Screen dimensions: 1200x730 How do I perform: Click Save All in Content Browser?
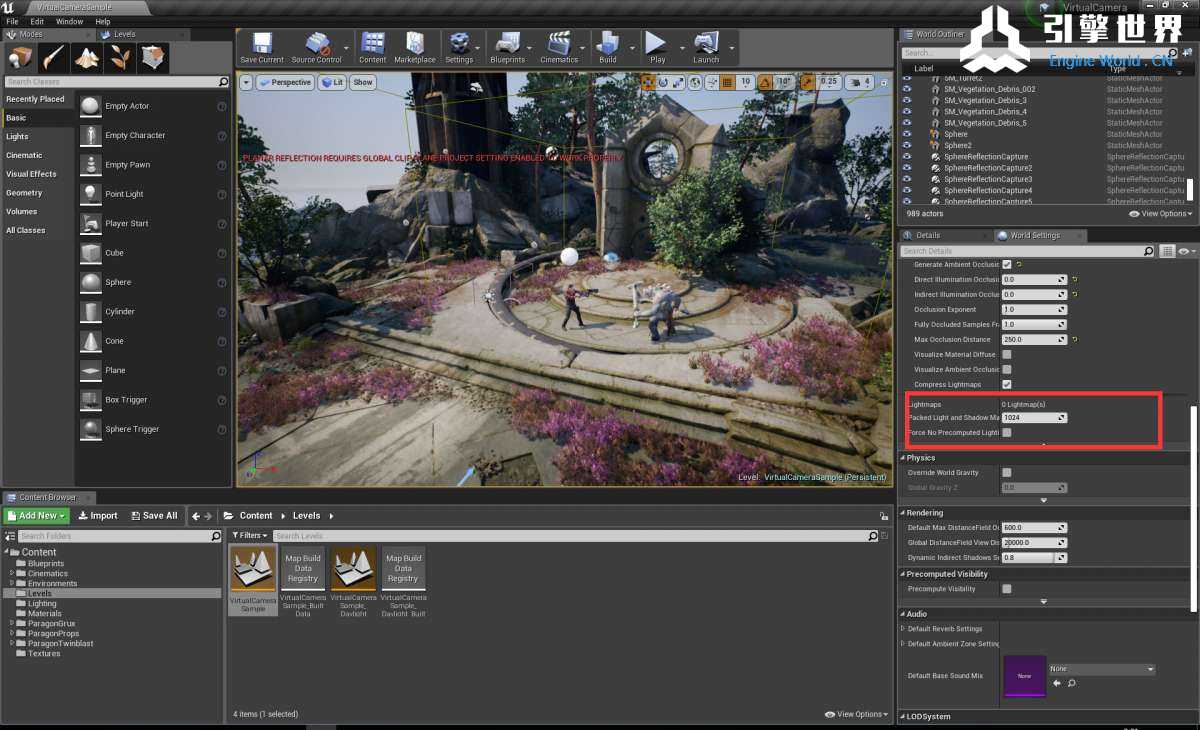click(154, 516)
